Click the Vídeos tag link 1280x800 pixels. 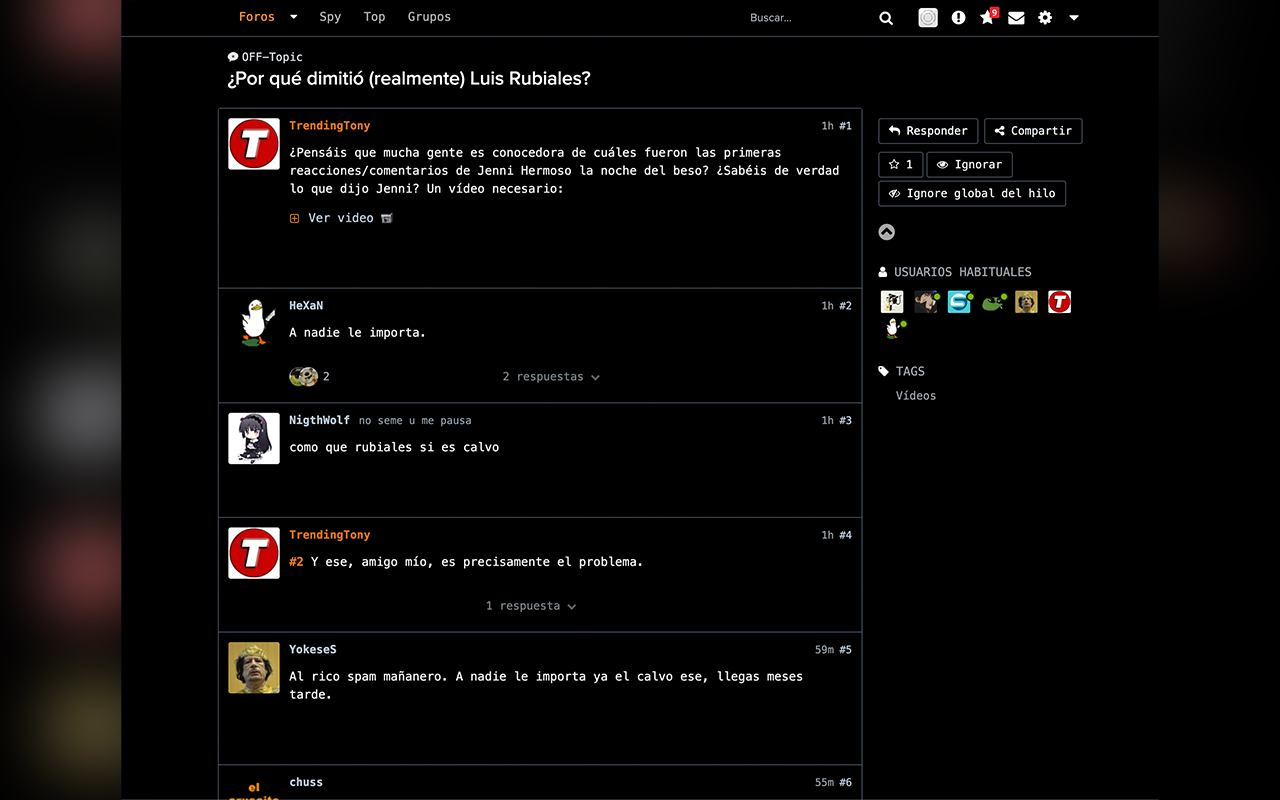coord(916,396)
